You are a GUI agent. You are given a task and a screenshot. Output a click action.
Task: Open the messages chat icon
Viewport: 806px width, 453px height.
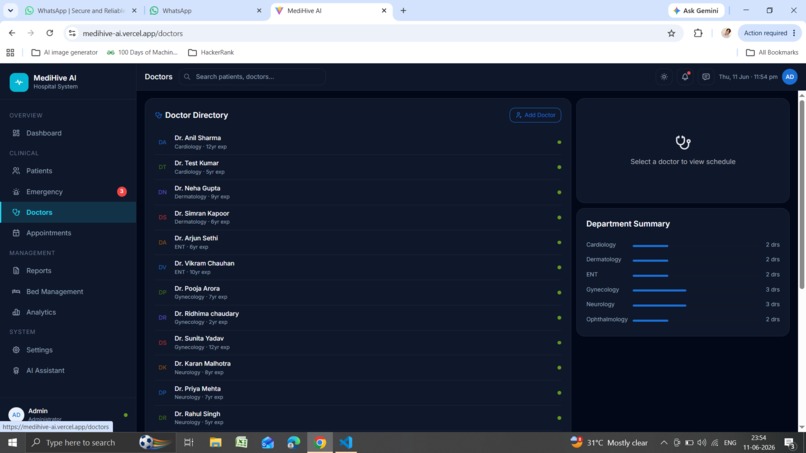[706, 77]
